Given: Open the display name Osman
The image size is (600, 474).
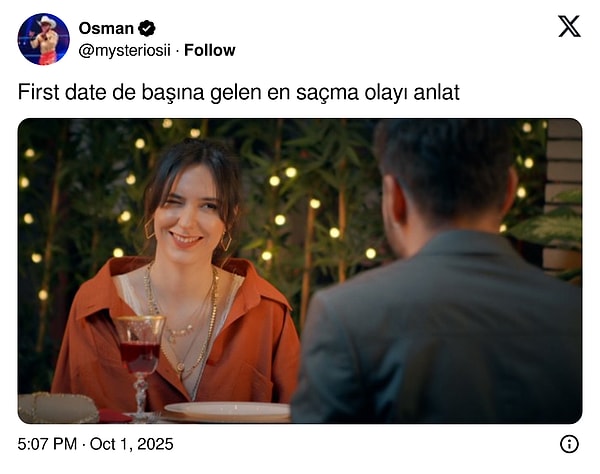Looking at the screenshot, I should (106, 29).
